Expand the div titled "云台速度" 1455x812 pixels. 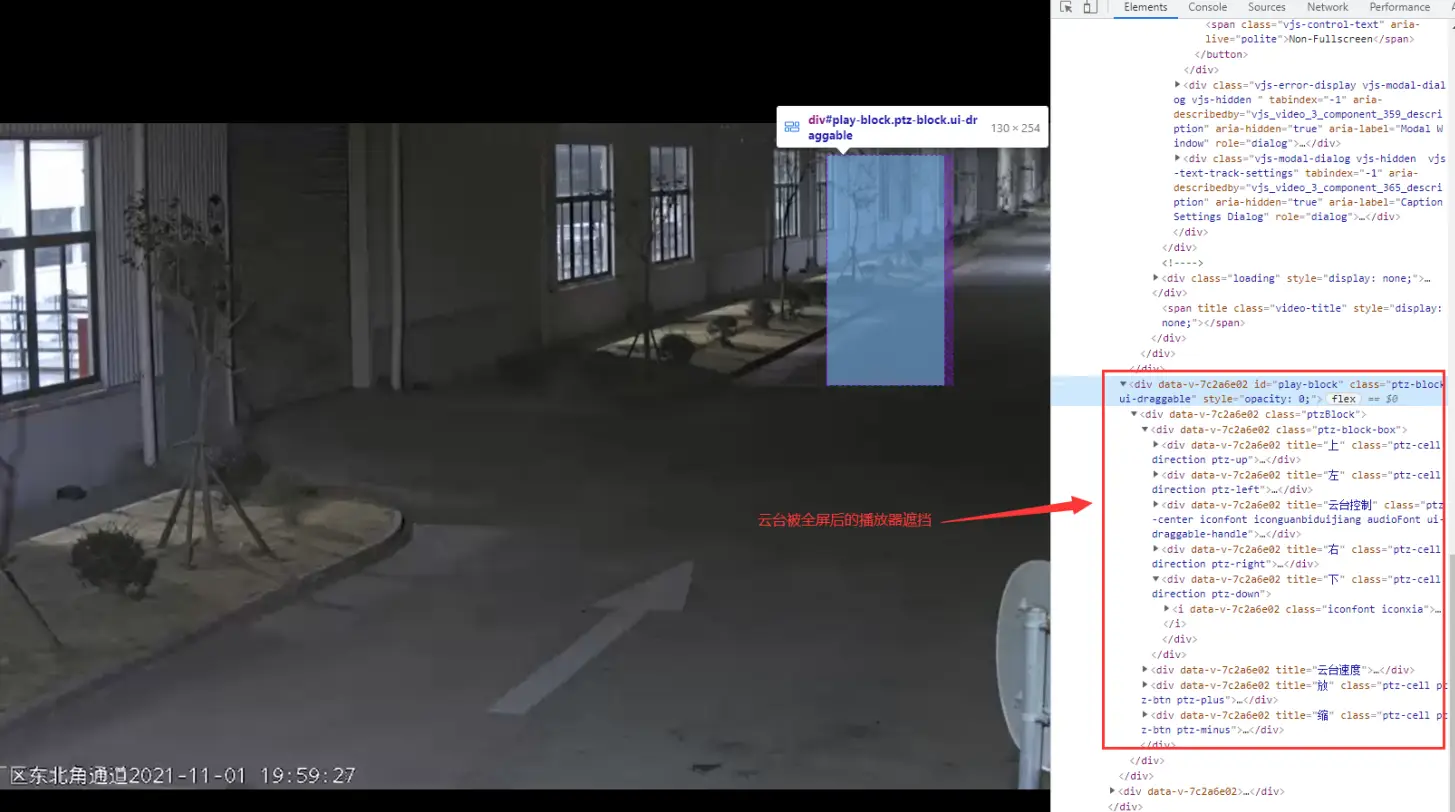1145,670
